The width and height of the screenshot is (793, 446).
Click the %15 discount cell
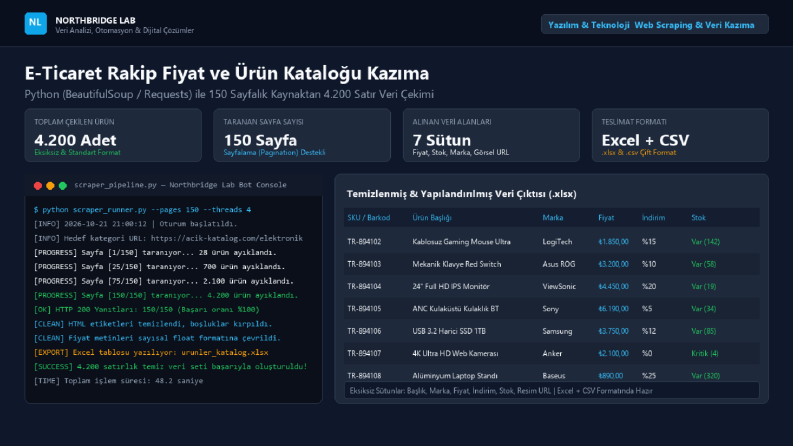[649, 242]
